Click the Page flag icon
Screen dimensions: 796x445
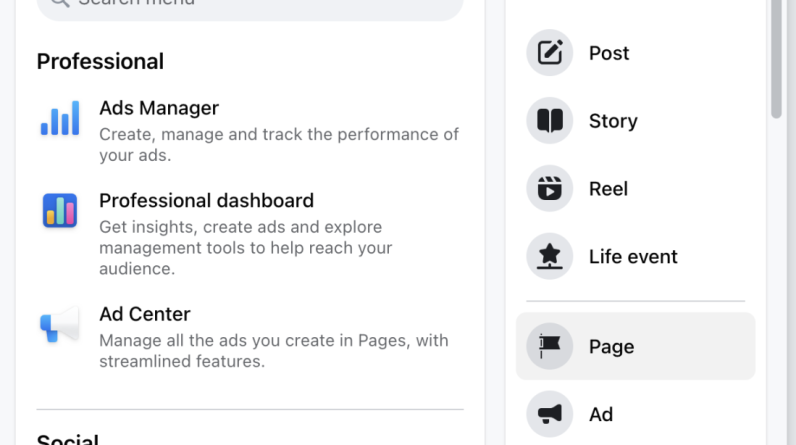(550, 347)
